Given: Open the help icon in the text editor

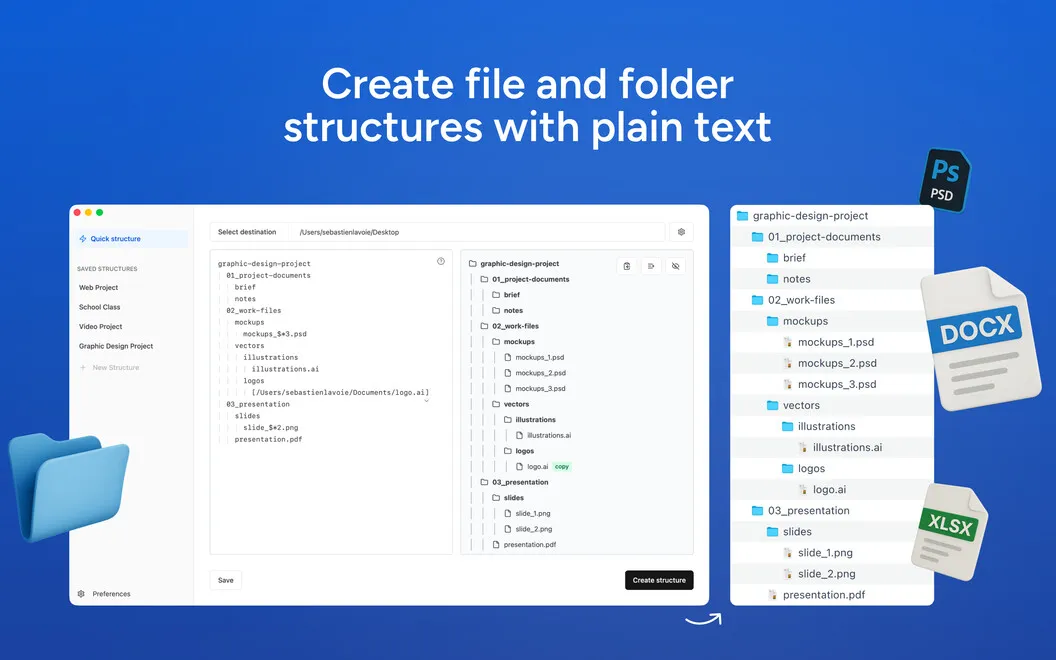Looking at the screenshot, I should pos(440,261).
